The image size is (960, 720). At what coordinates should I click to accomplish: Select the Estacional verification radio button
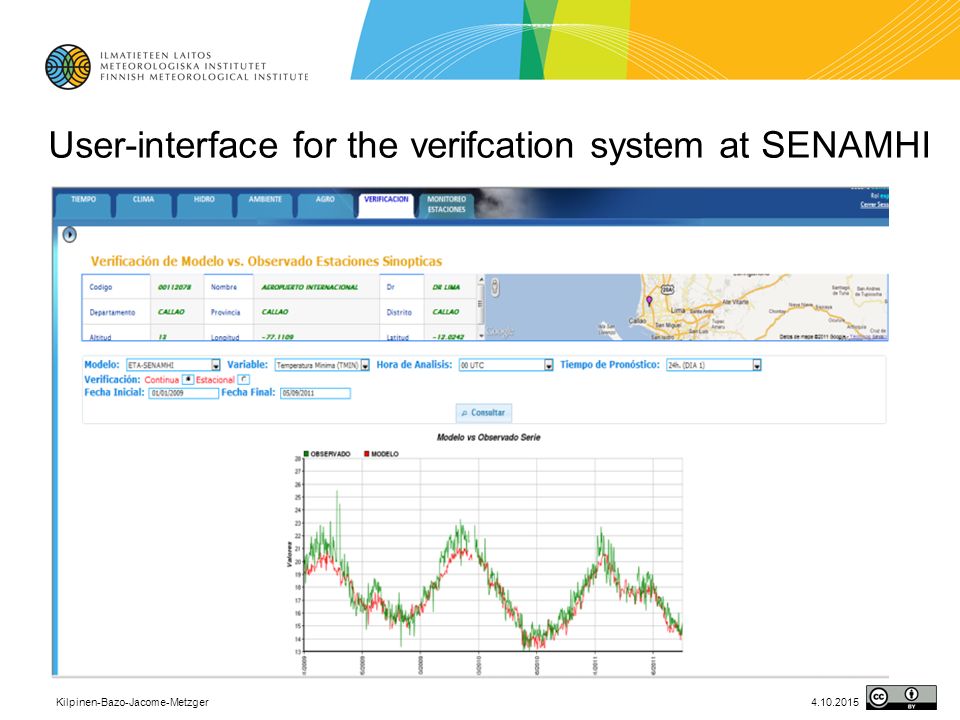pos(243,380)
